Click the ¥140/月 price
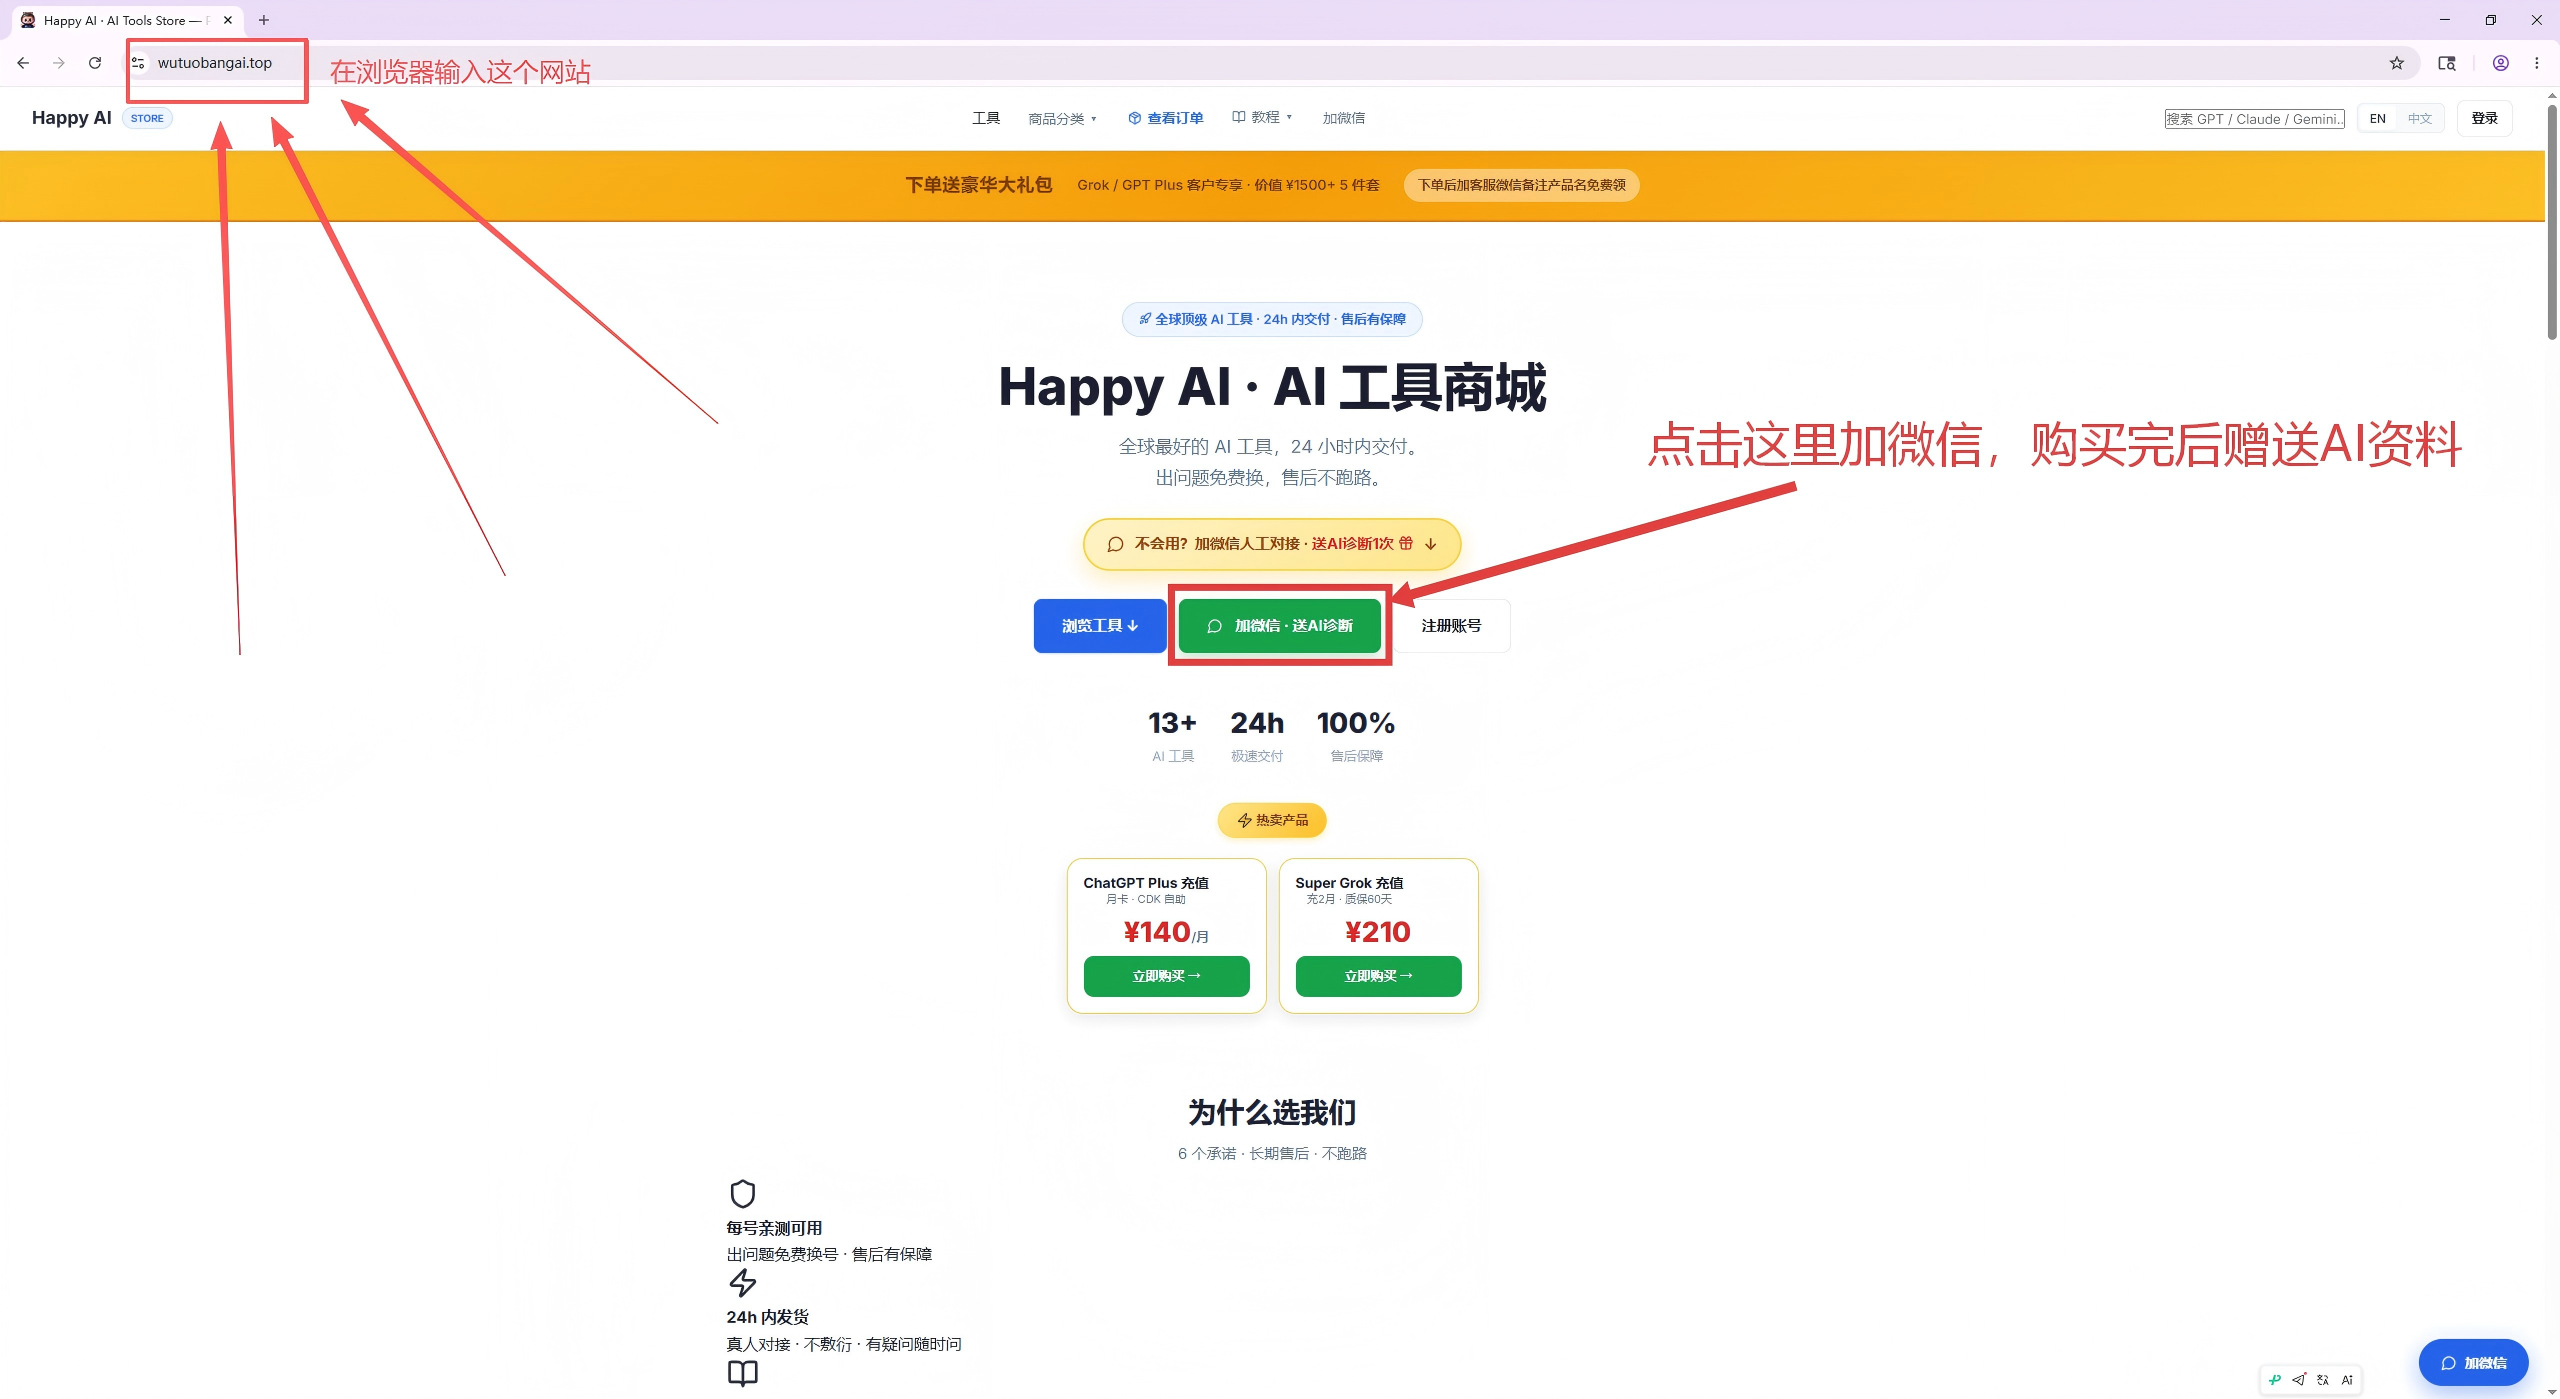2560x1399 pixels. [x=1166, y=932]
